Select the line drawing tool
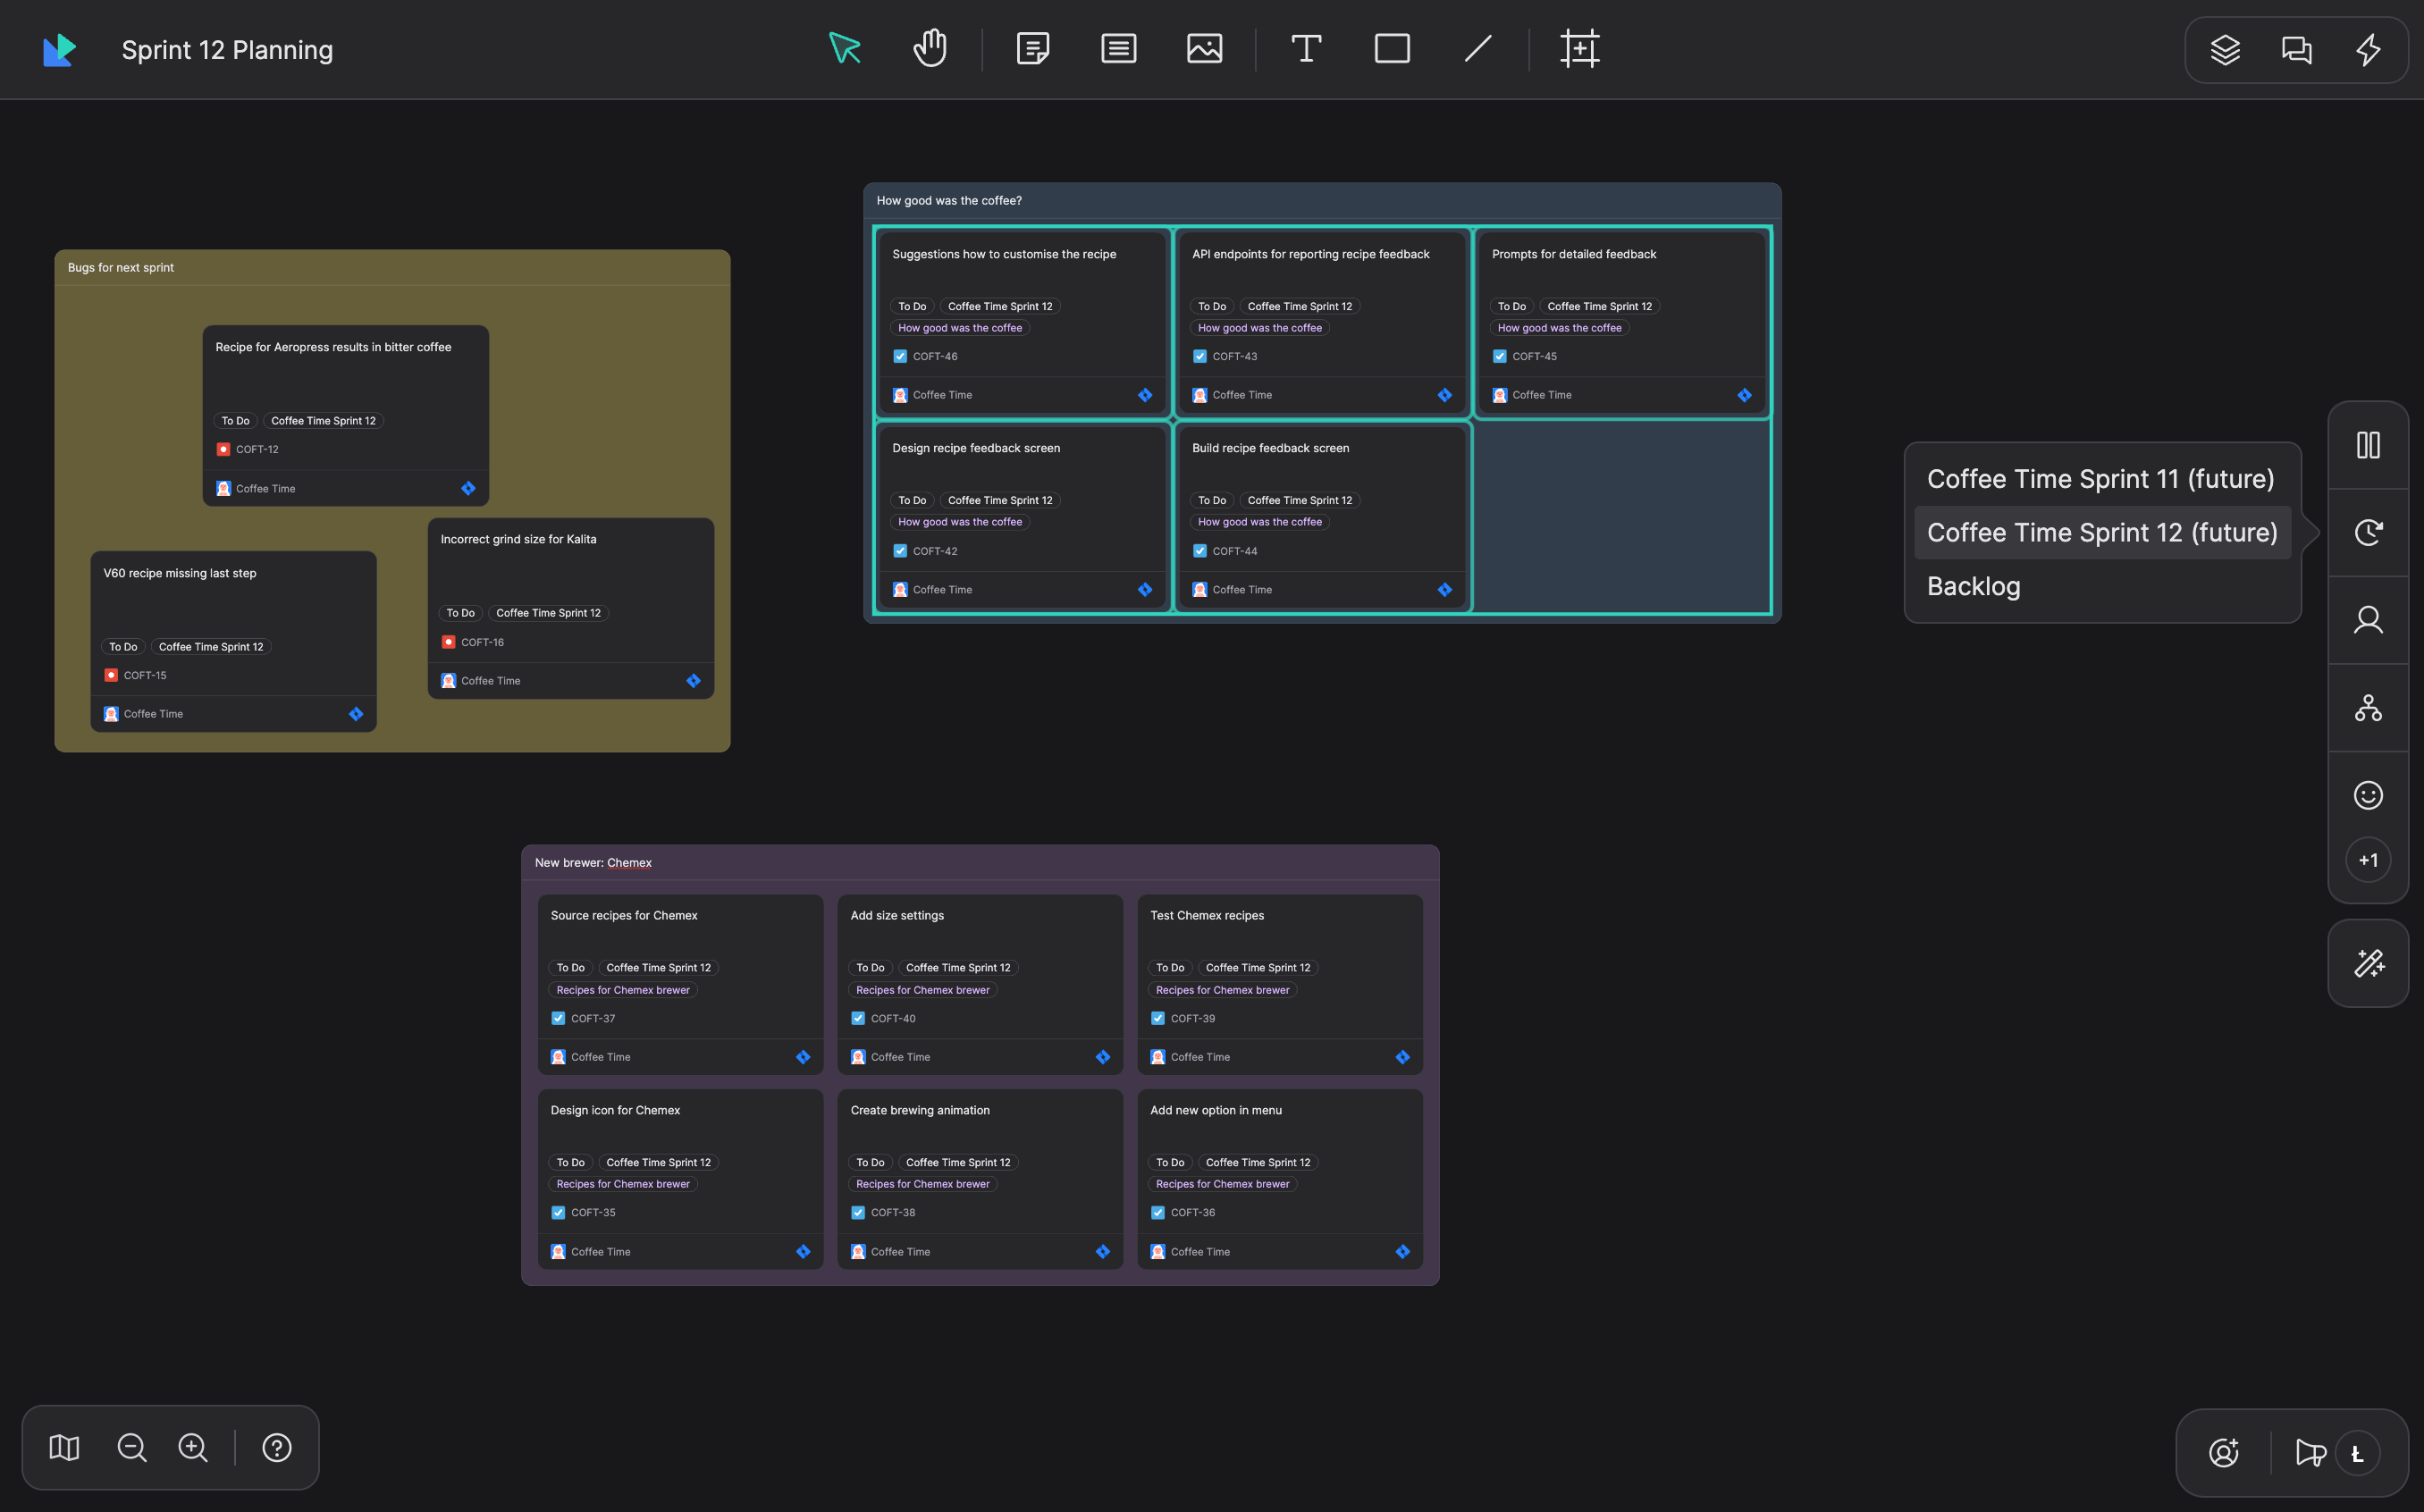The width and height of the screenshot is (2424, 1512). tap(1477, 48)
